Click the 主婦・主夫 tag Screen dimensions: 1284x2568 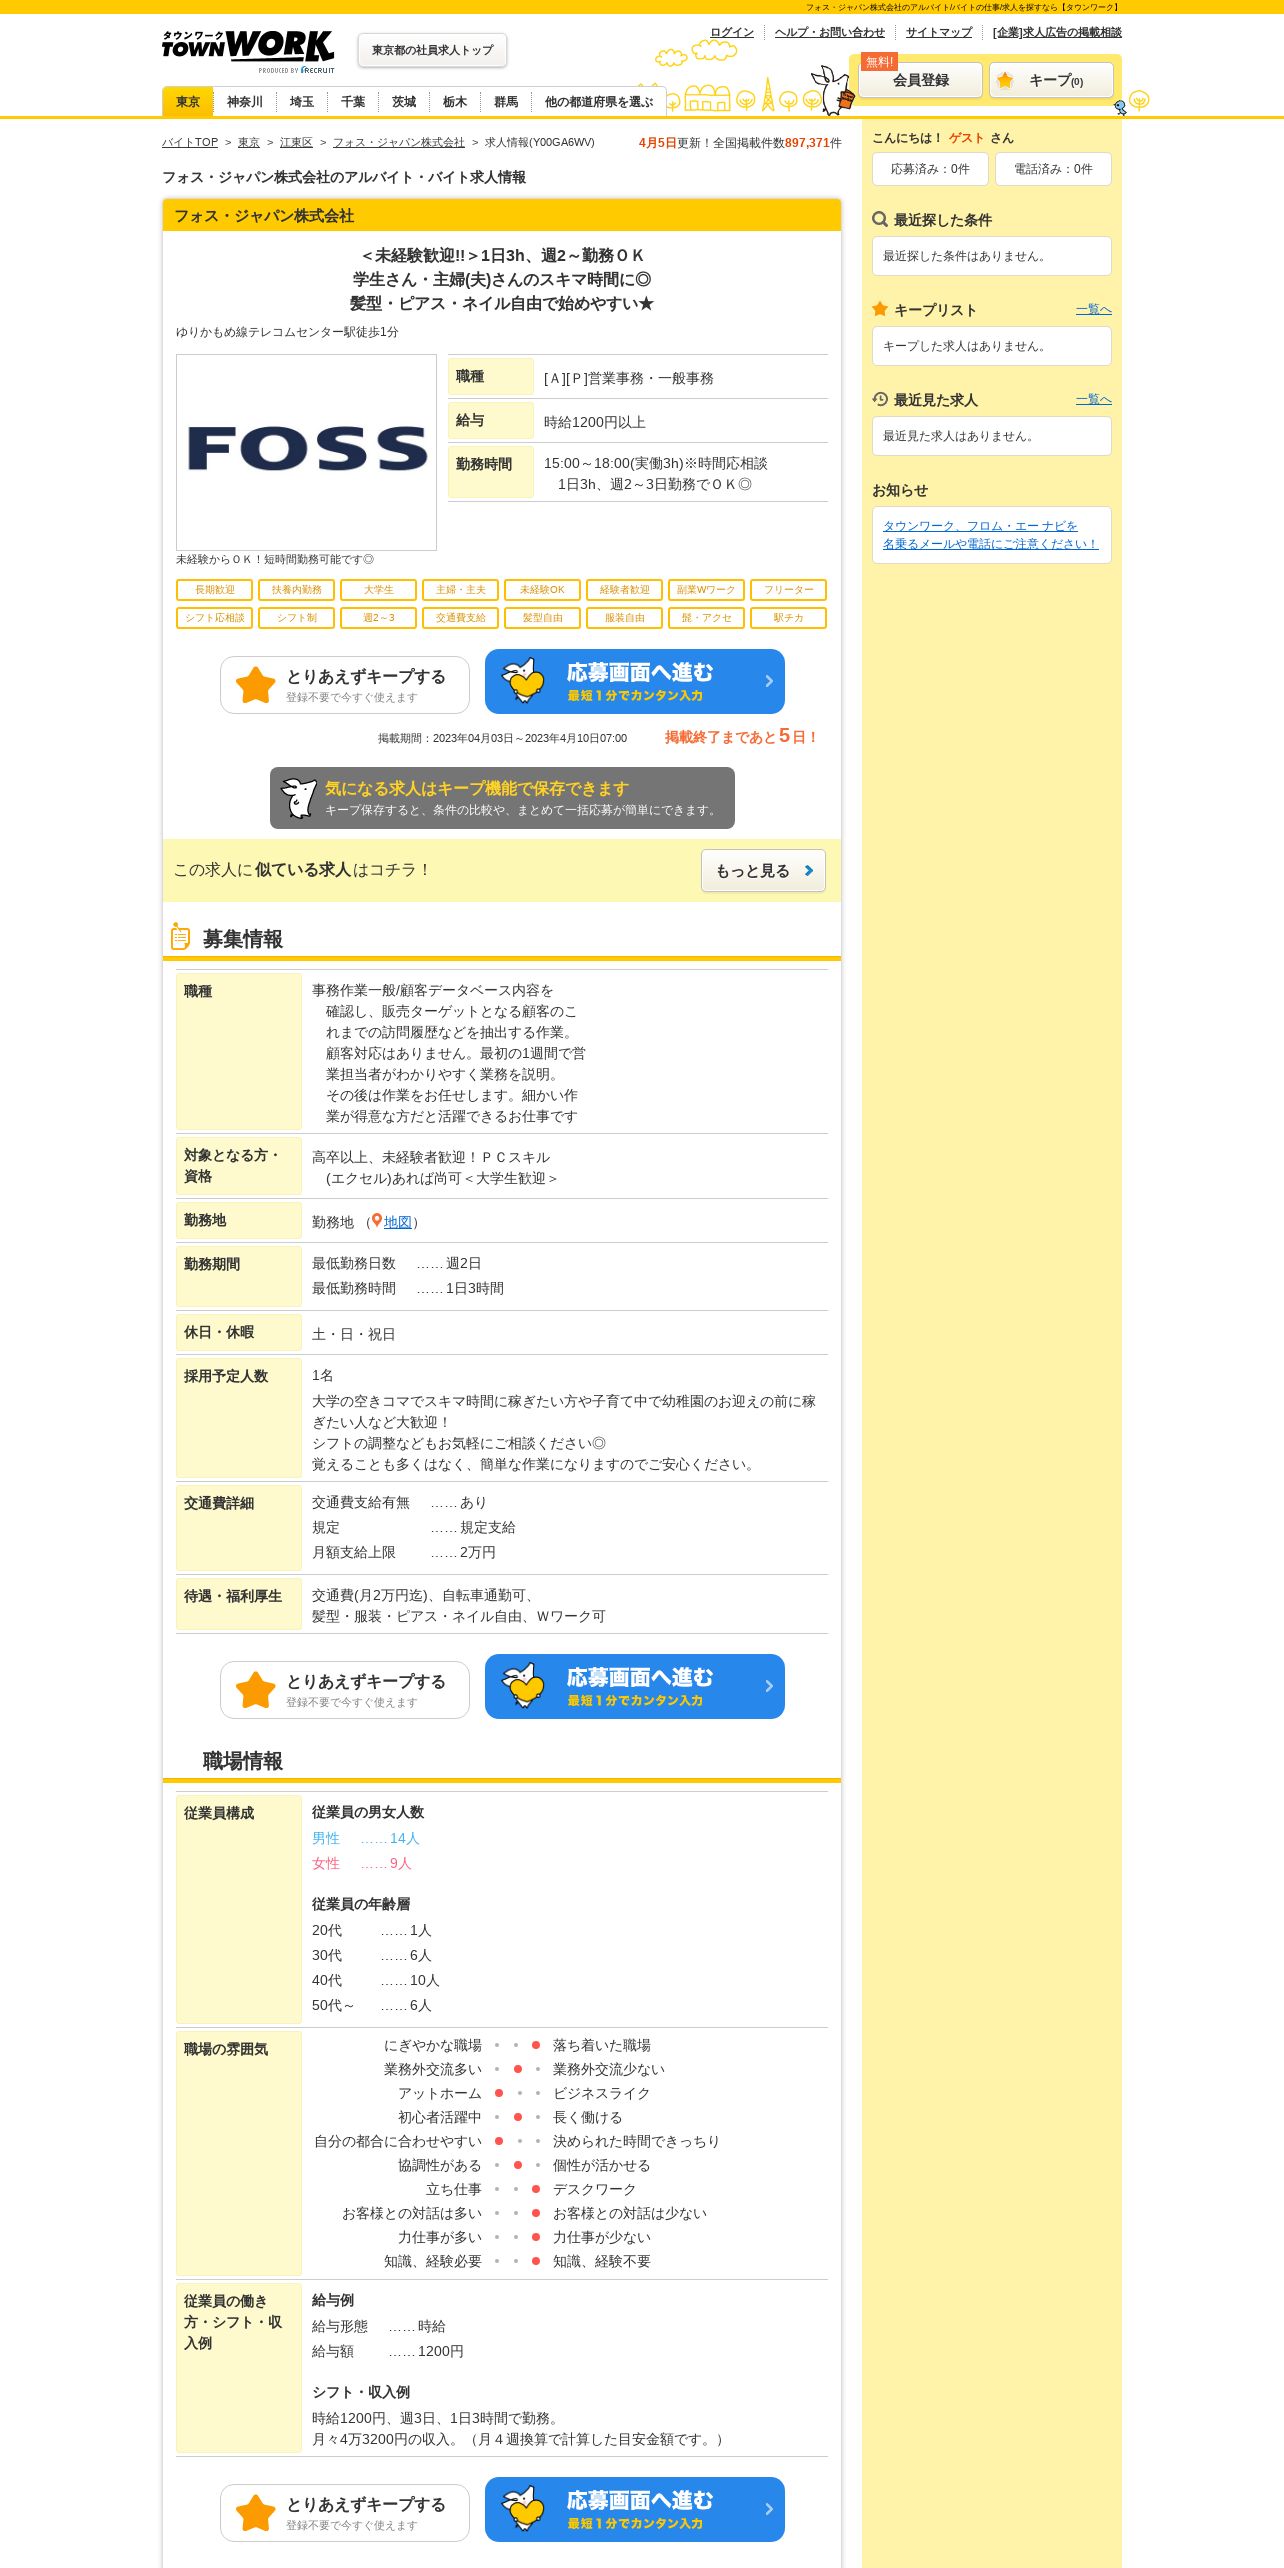461,590
